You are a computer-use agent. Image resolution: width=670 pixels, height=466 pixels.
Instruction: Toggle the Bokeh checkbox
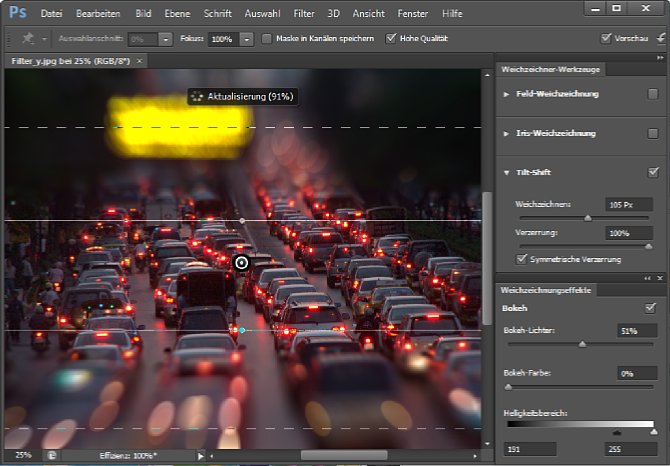coord(650,308)
